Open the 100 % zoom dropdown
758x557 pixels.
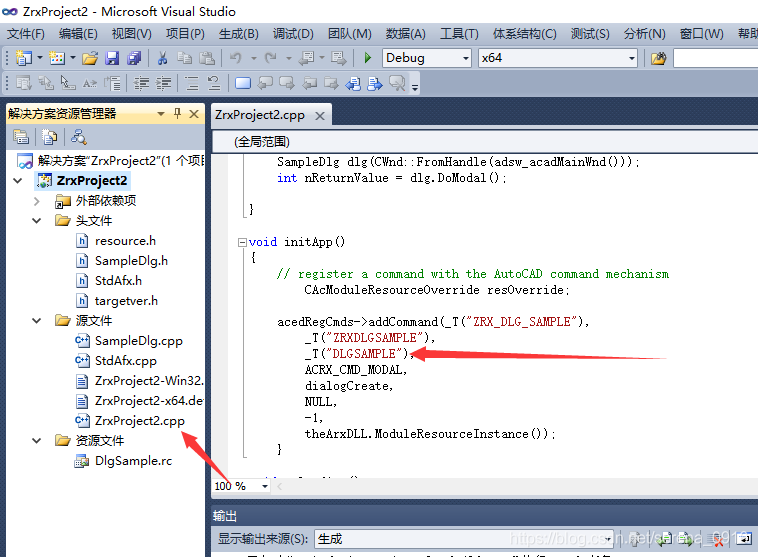(265, 486)
